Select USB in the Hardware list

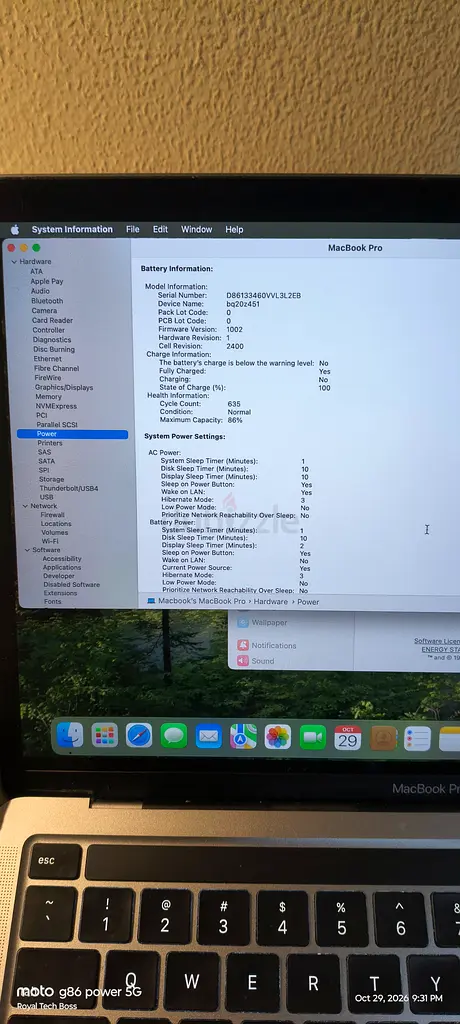[46, 497]
